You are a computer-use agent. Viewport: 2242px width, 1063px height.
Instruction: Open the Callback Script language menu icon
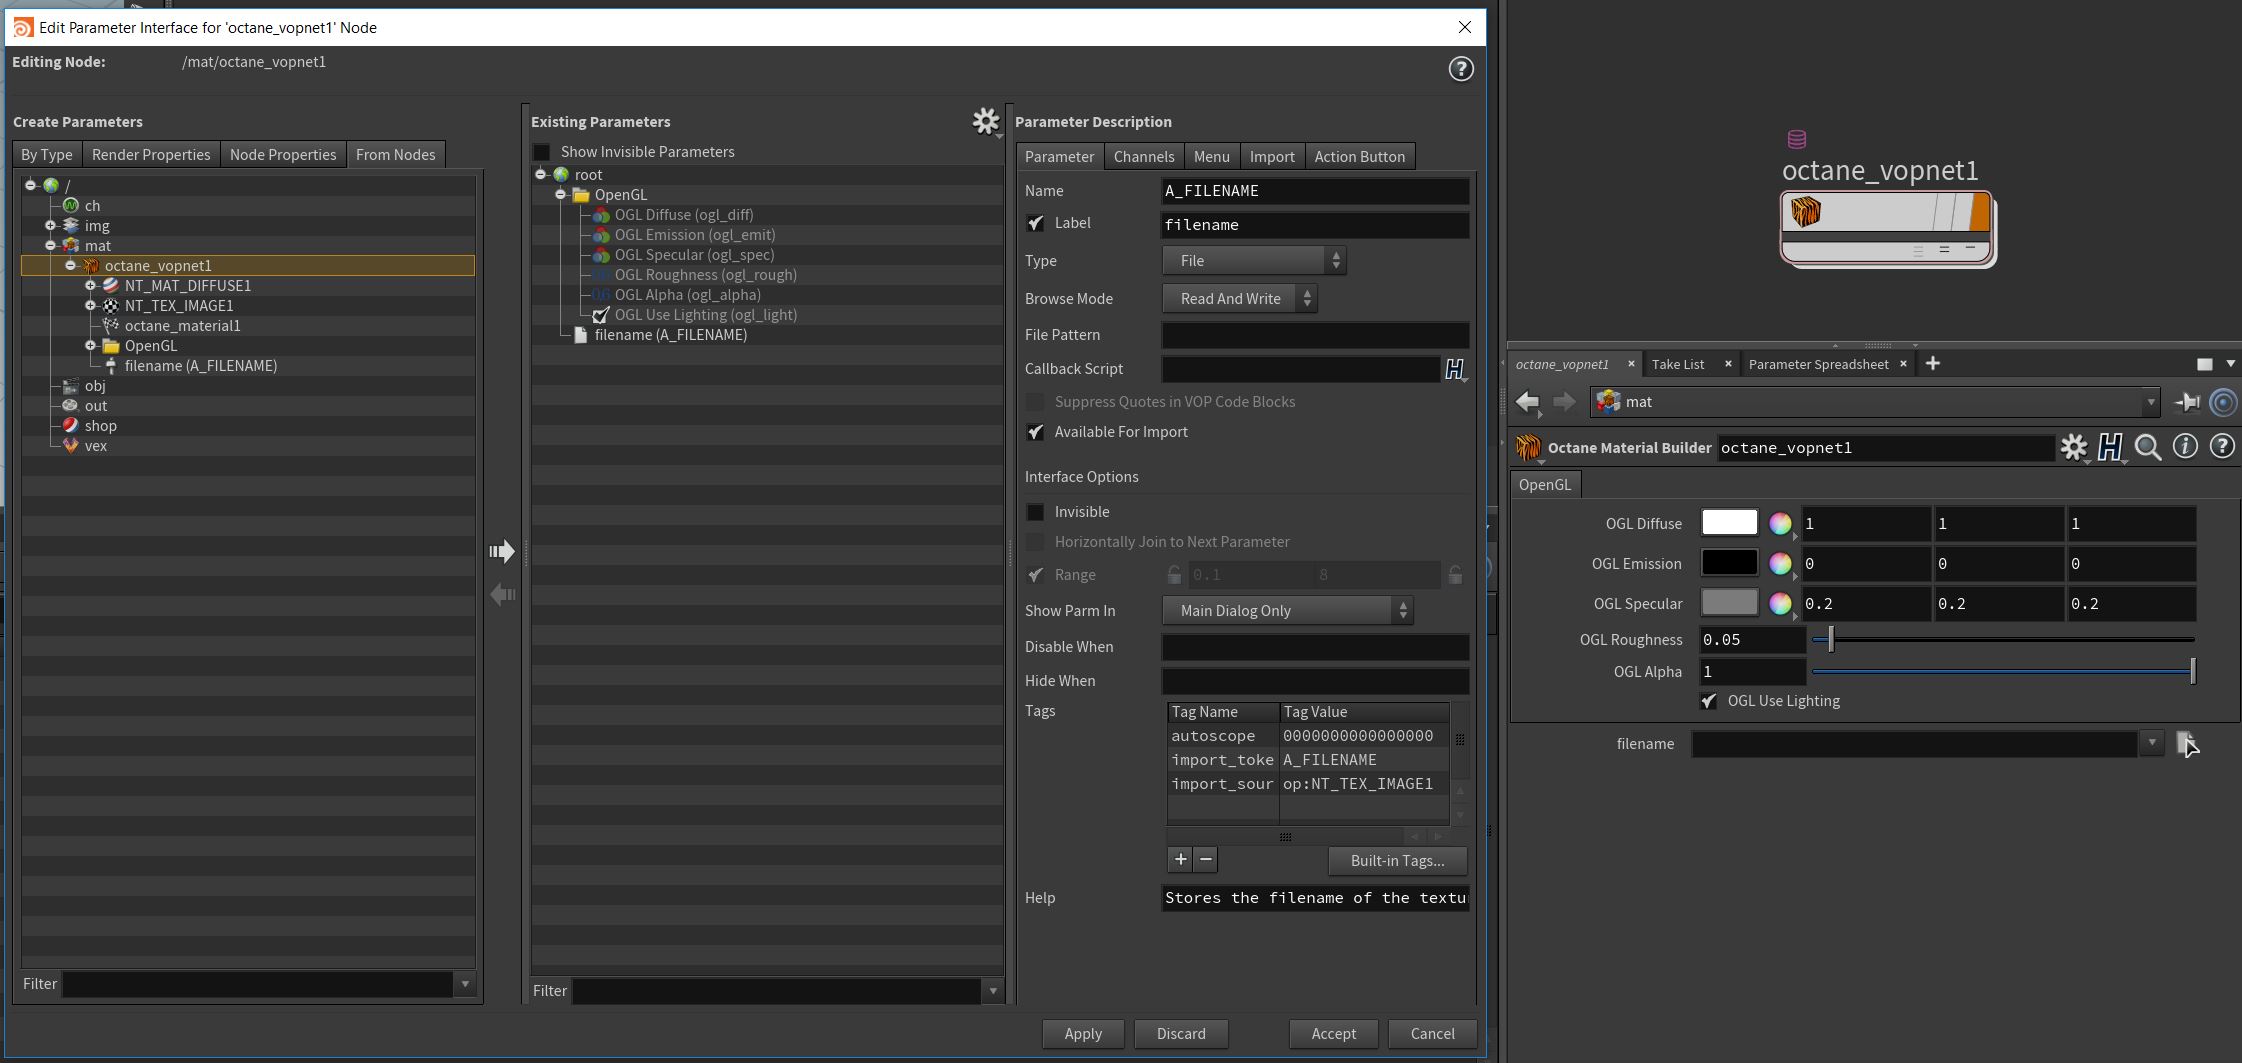(1455, 369)
